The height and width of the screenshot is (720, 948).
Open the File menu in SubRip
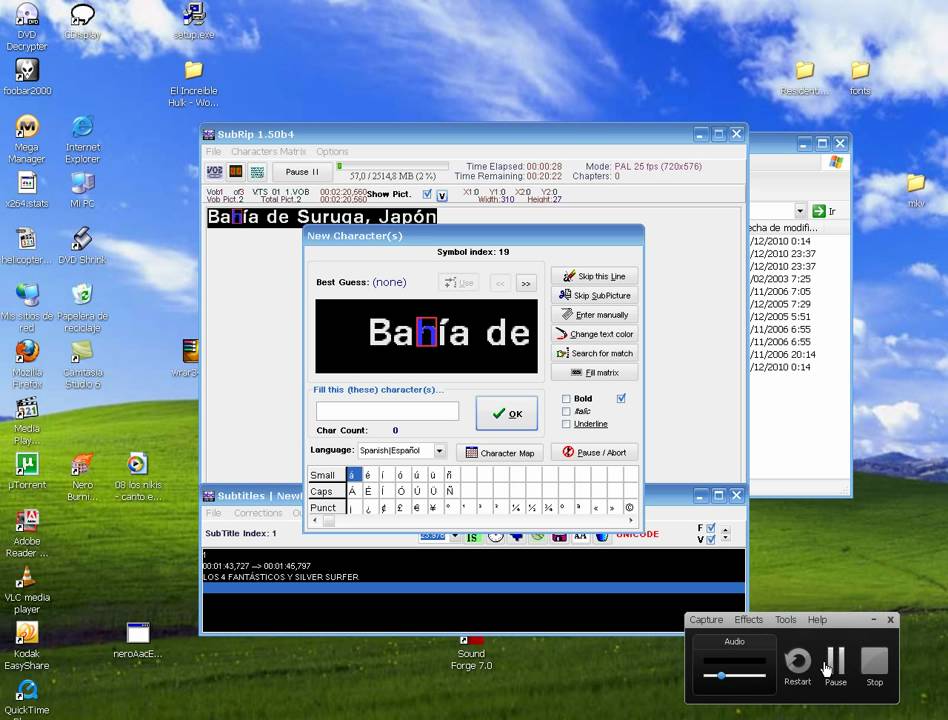(213, 151)
